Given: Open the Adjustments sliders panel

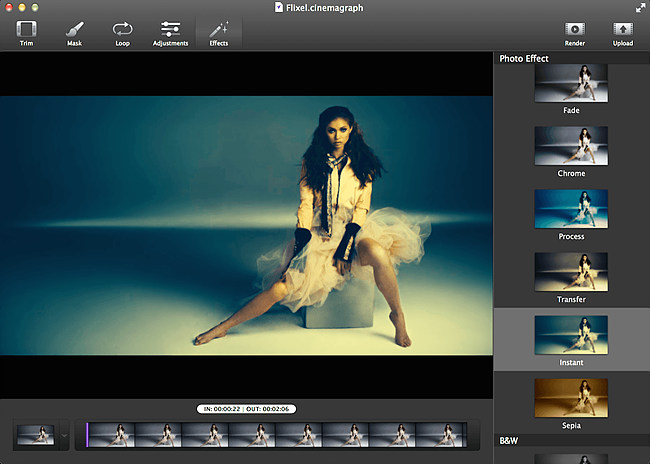Looking at the screenshot, I should coord(170,33).
